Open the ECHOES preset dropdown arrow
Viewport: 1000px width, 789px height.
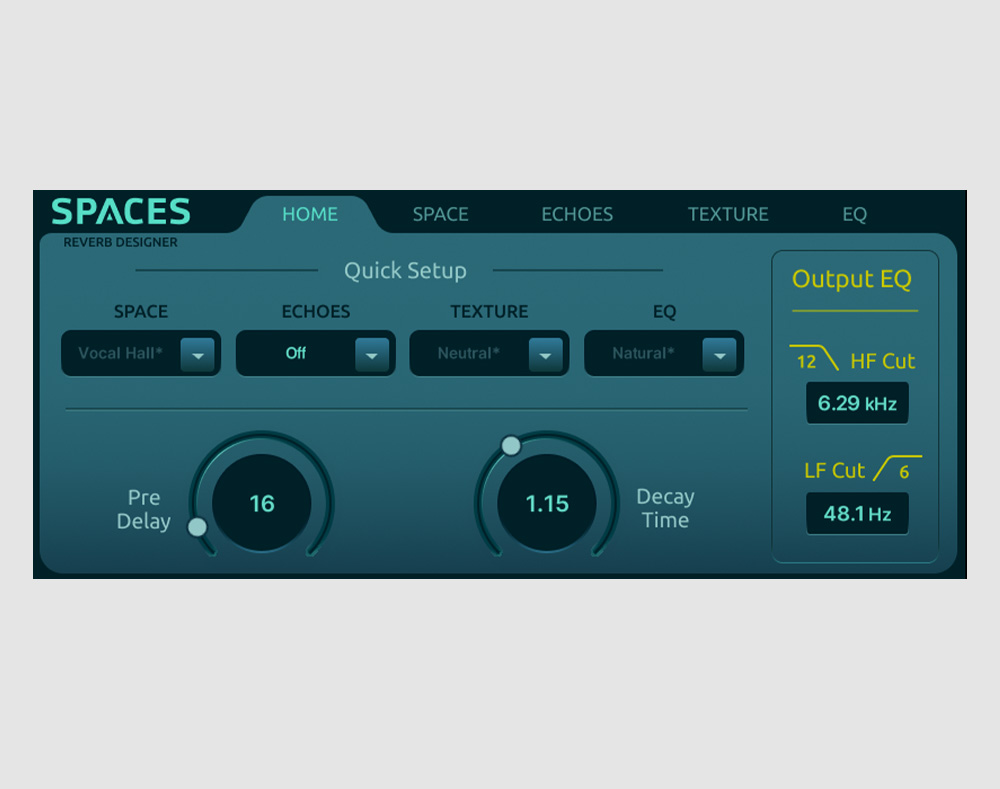pyautogui.click(x=372, y=355)
